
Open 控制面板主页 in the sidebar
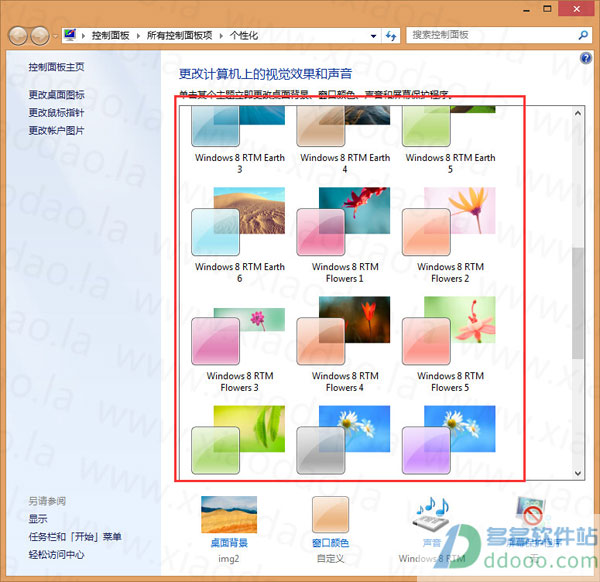[x=56, y=67]
